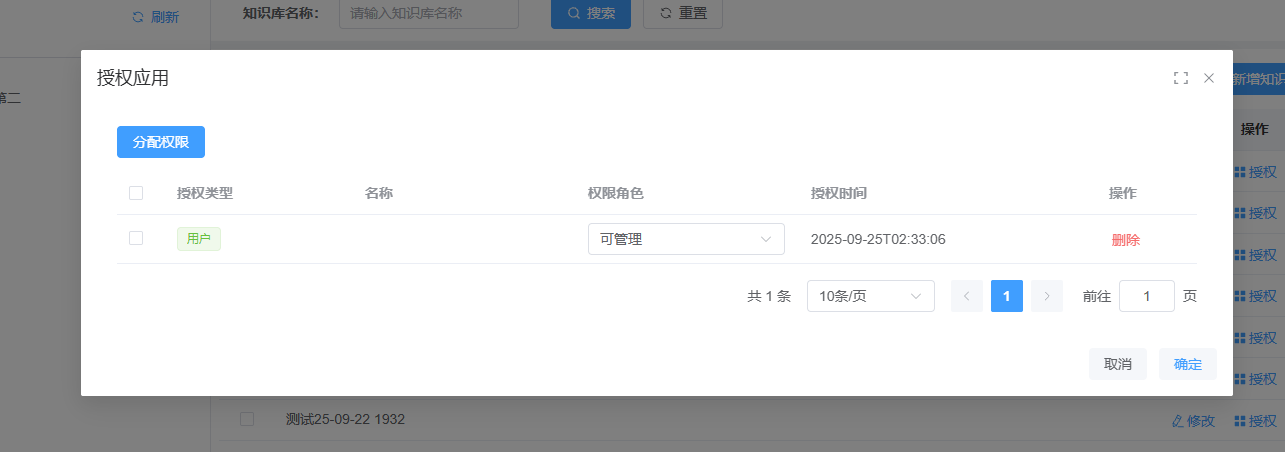
Task: Toggle fullscreen for the 授权应用 dialog
Action: [x=1180, y=78]
